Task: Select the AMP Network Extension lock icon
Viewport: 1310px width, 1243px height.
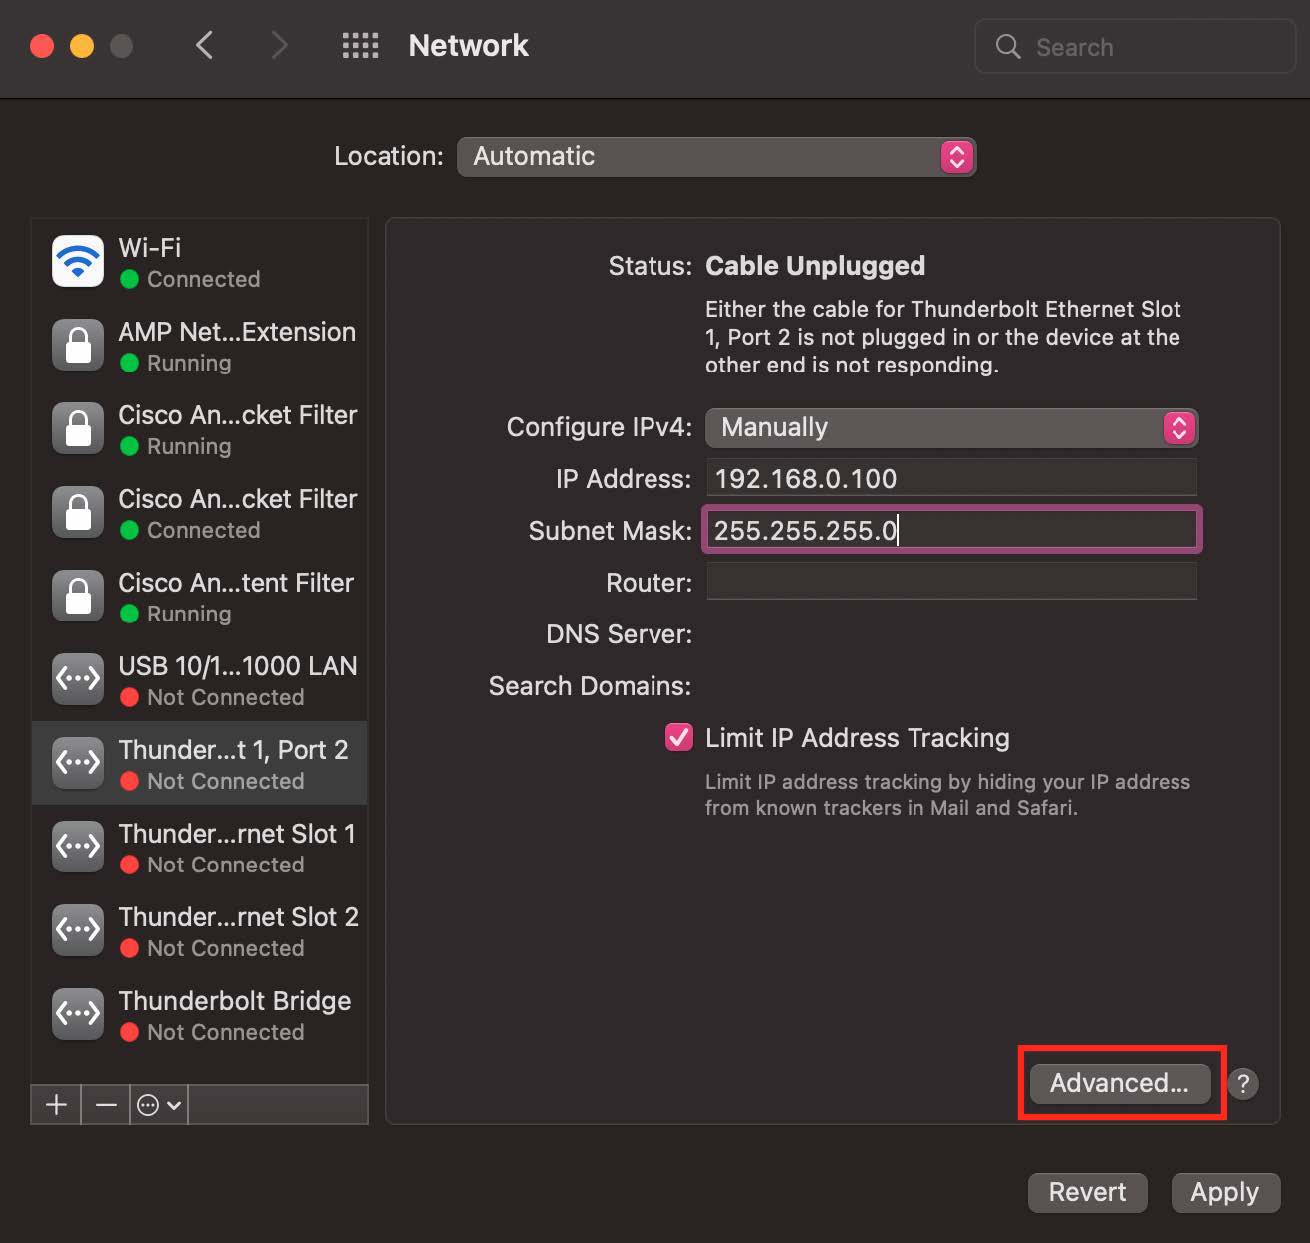Action: 78,345
